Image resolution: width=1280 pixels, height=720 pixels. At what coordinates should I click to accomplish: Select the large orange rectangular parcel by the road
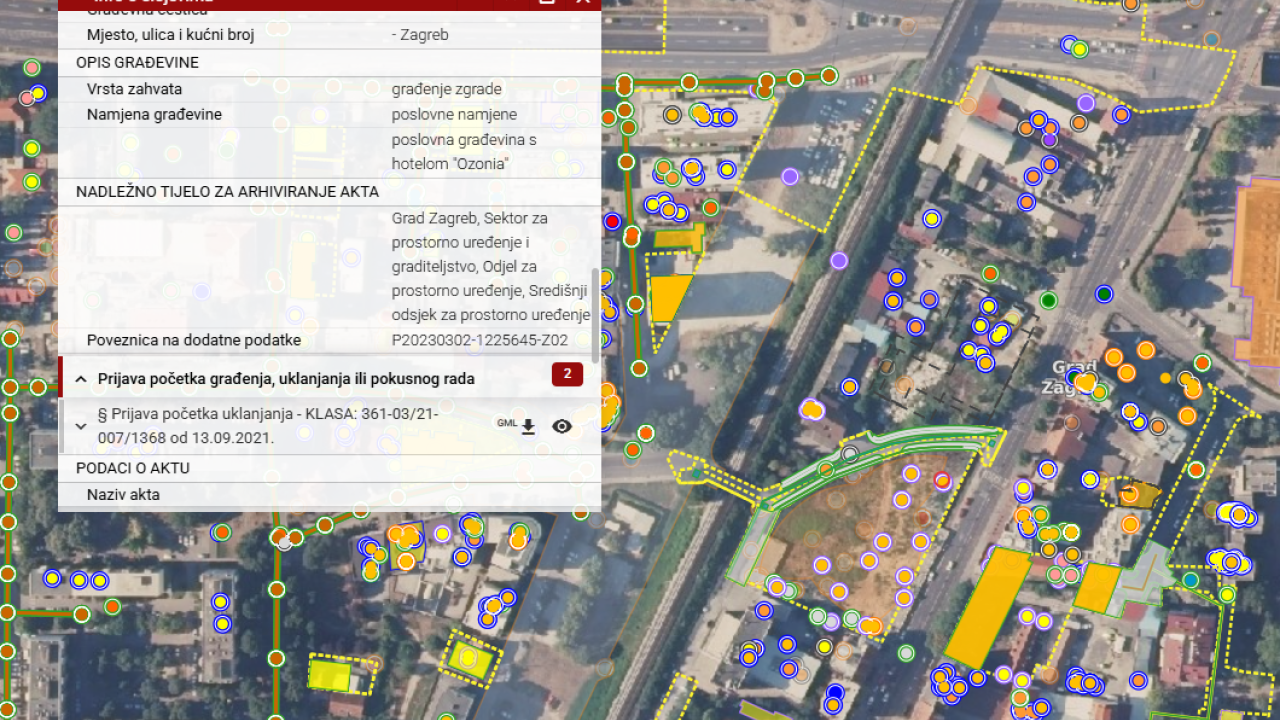coord(988,608)
